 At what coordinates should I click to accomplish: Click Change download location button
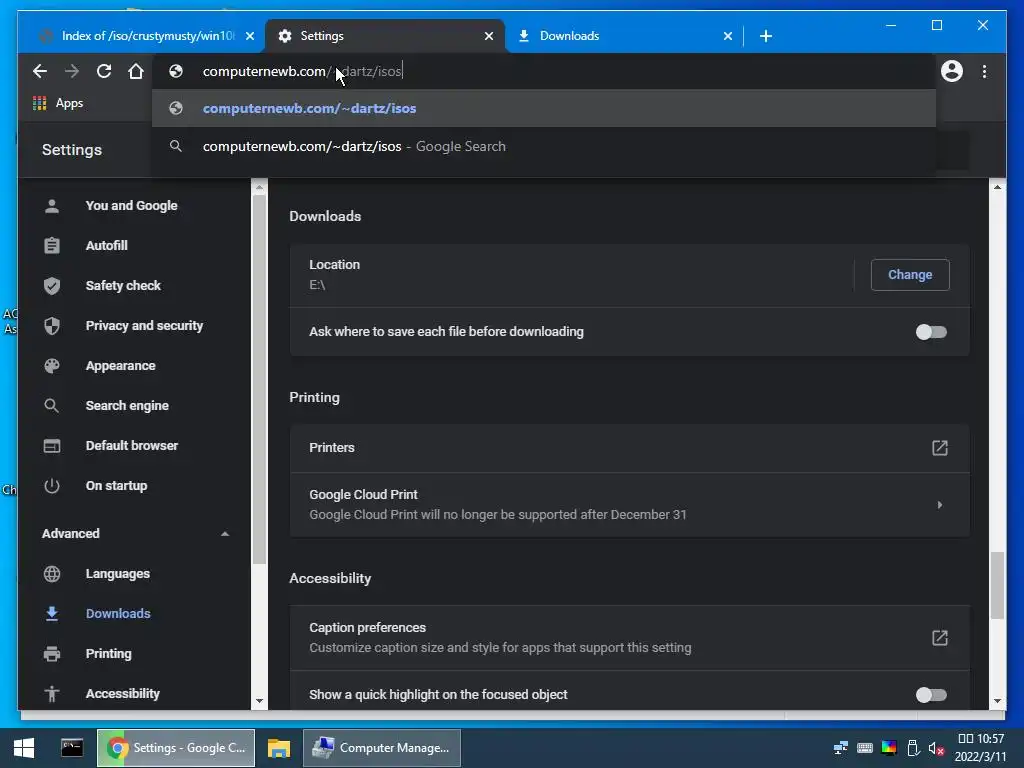910,275
